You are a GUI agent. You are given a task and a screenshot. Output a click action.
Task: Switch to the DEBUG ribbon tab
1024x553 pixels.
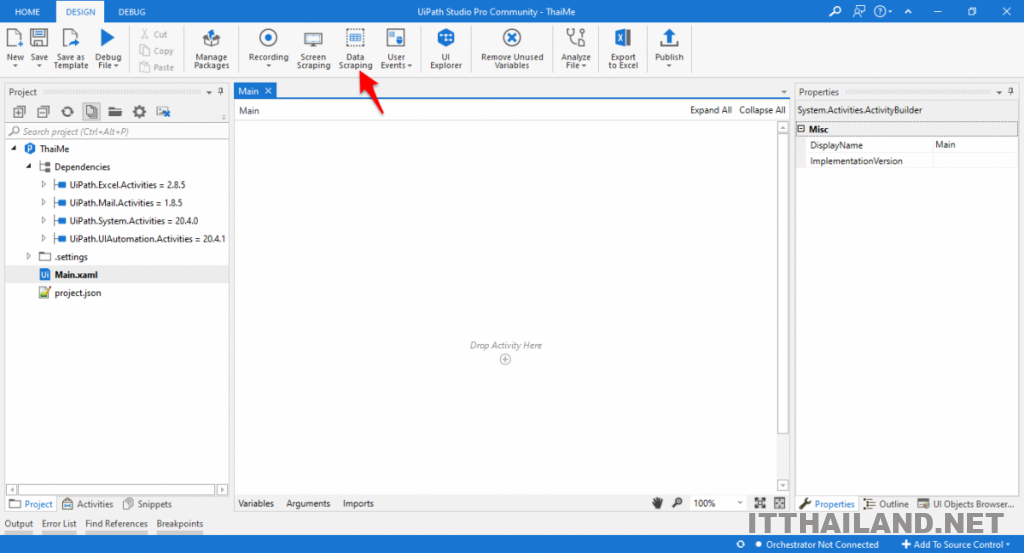pyautogui.click(x=132, y=12)
